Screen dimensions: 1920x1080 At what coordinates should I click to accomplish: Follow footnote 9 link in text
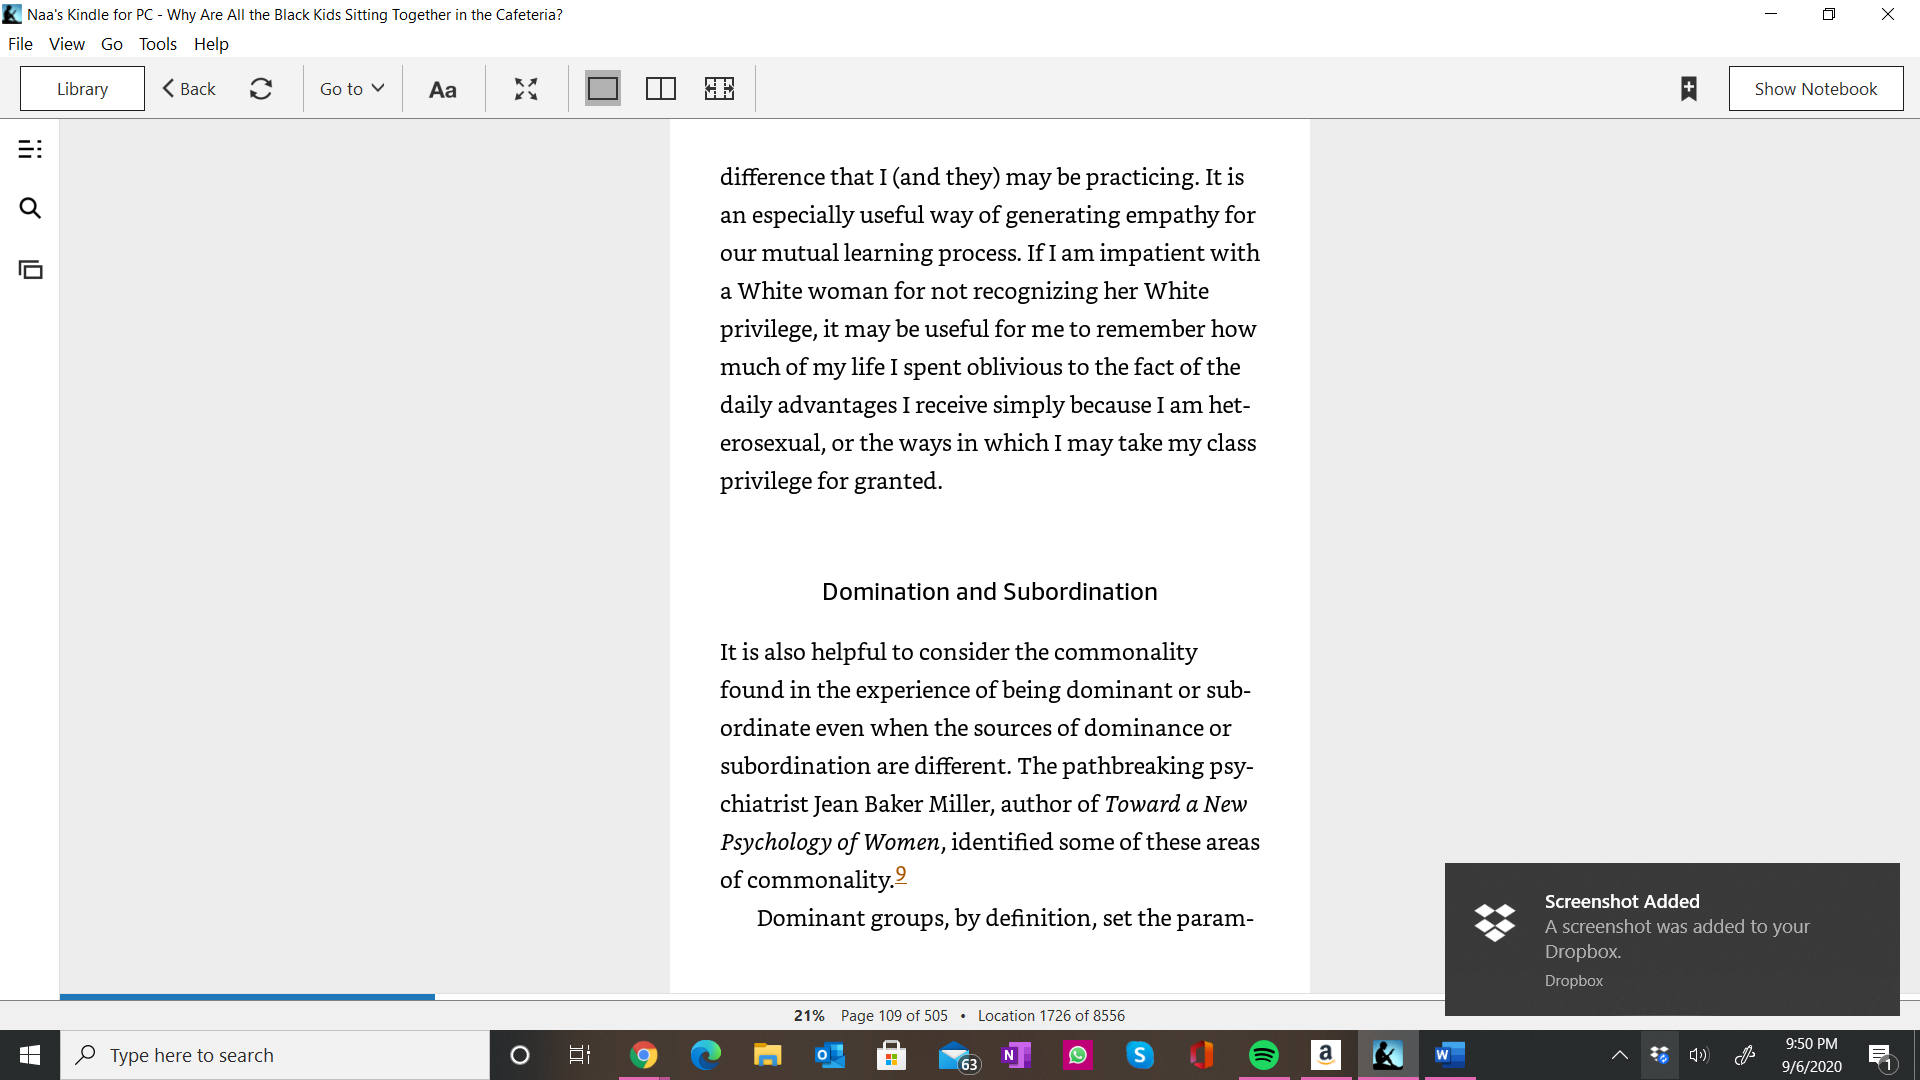(901, 874)
